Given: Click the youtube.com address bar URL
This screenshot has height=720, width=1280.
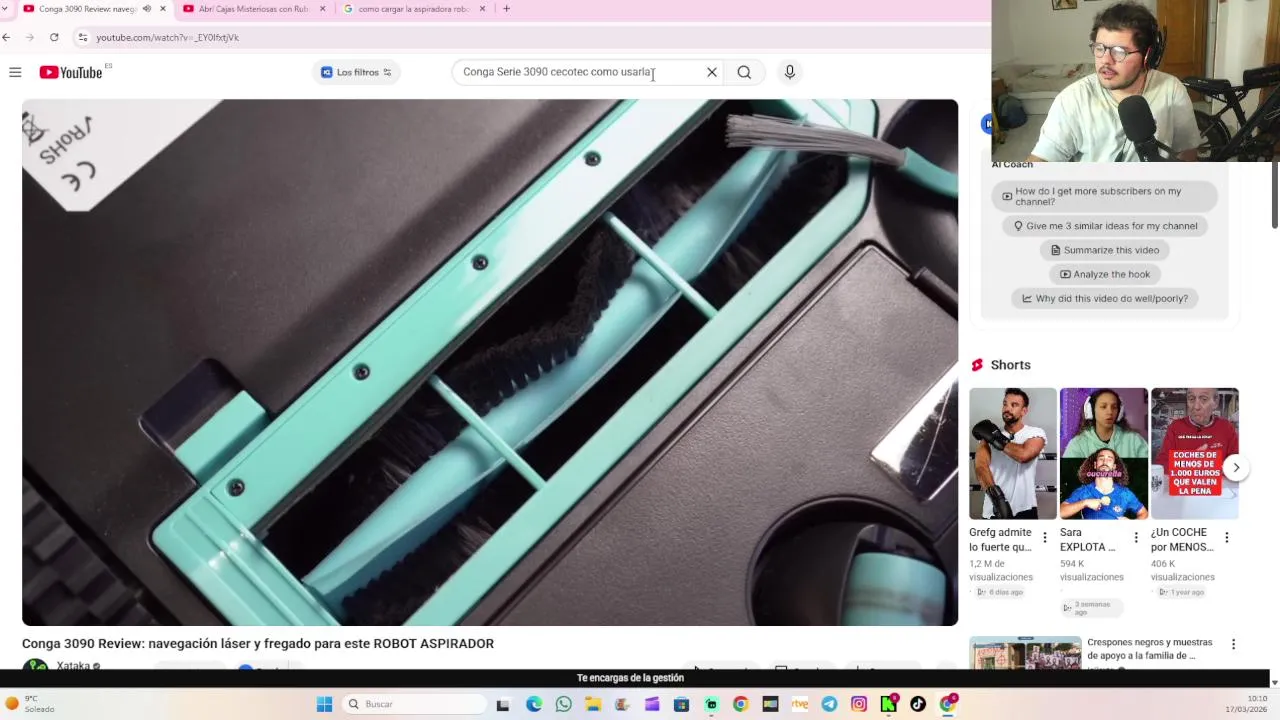Looking at the screenshot, I should click(167, 37).
